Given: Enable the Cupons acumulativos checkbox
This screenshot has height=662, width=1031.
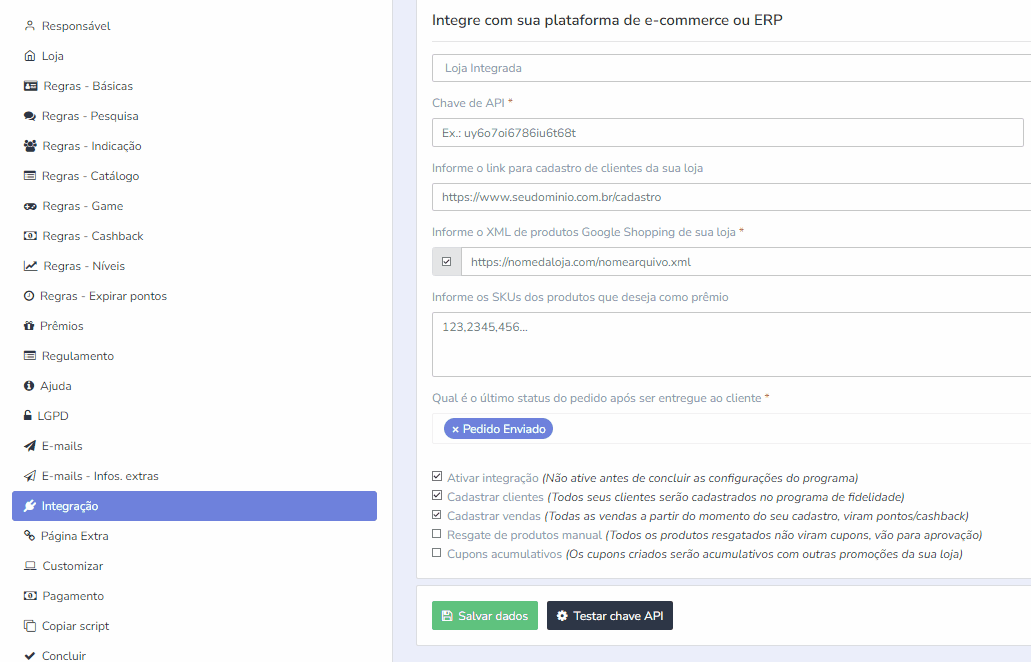Looking at the screenshot, I should (x=437, y=552).
